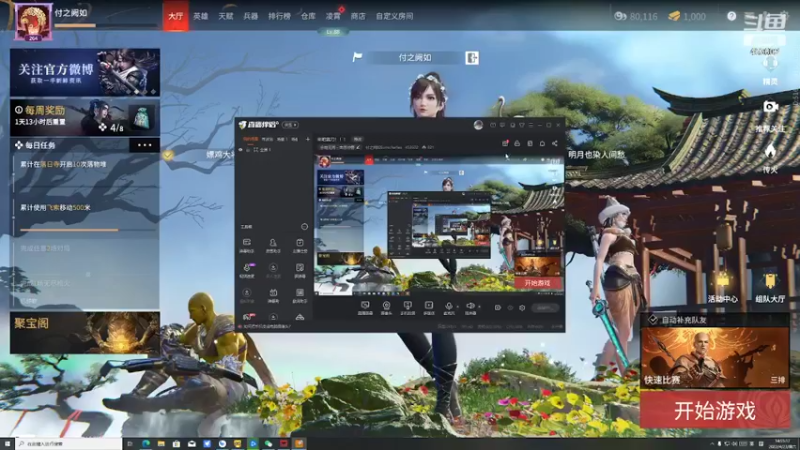This screenshot has height=450, width=800.
Task: Open the toolbox person-shaped tool
Action: (x=273, y=243)
